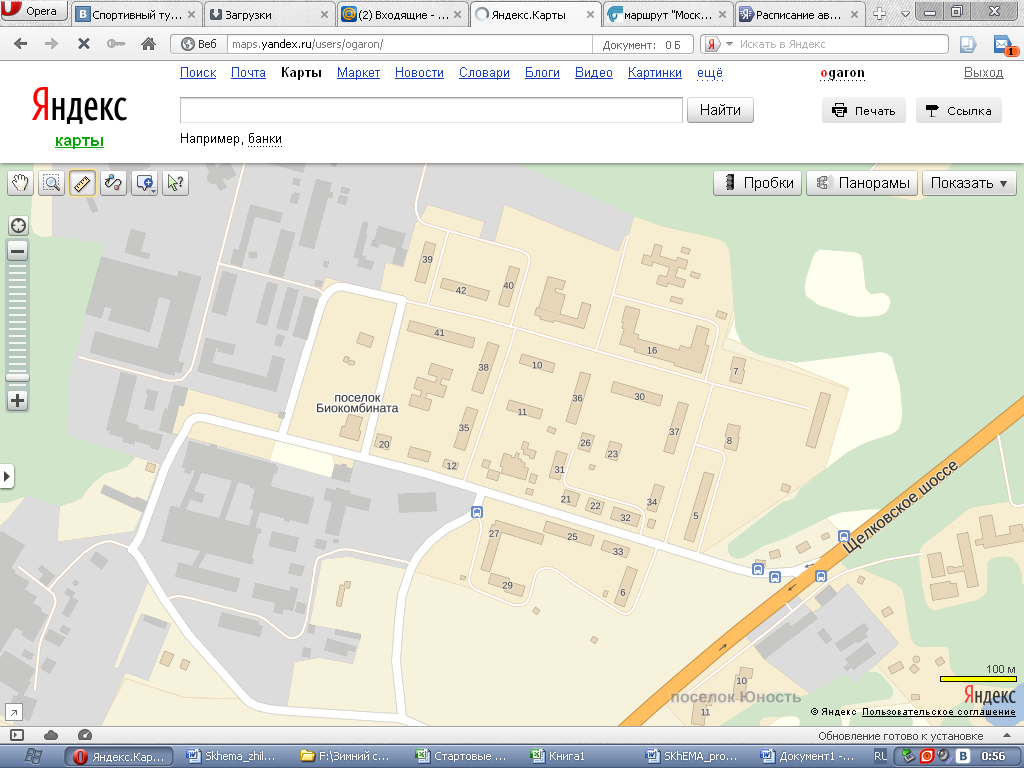
Task: Open the Словари link
Action: click(484, 72)
